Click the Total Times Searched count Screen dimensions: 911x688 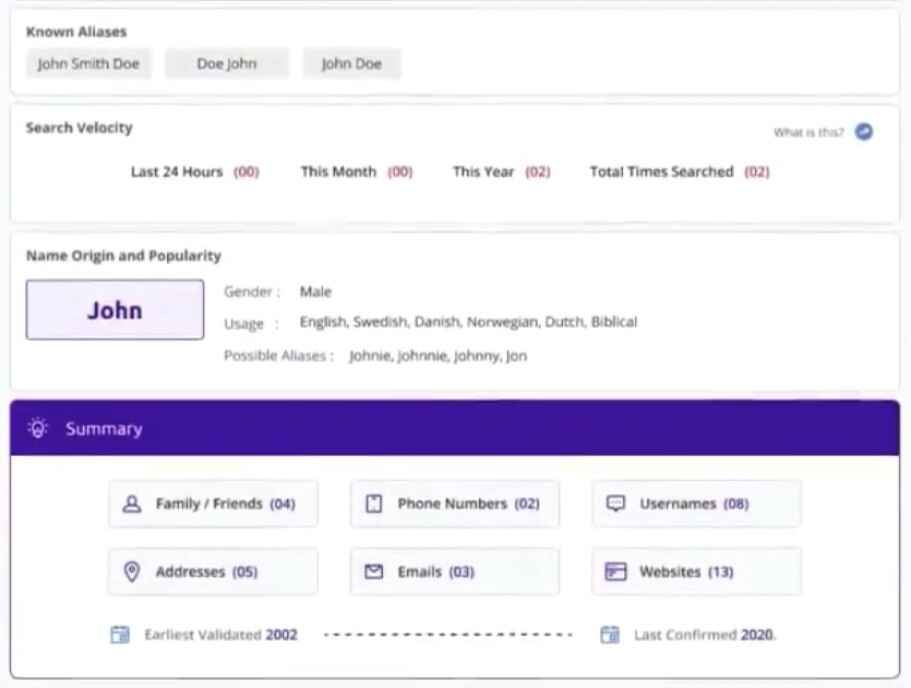click(757, 172)
